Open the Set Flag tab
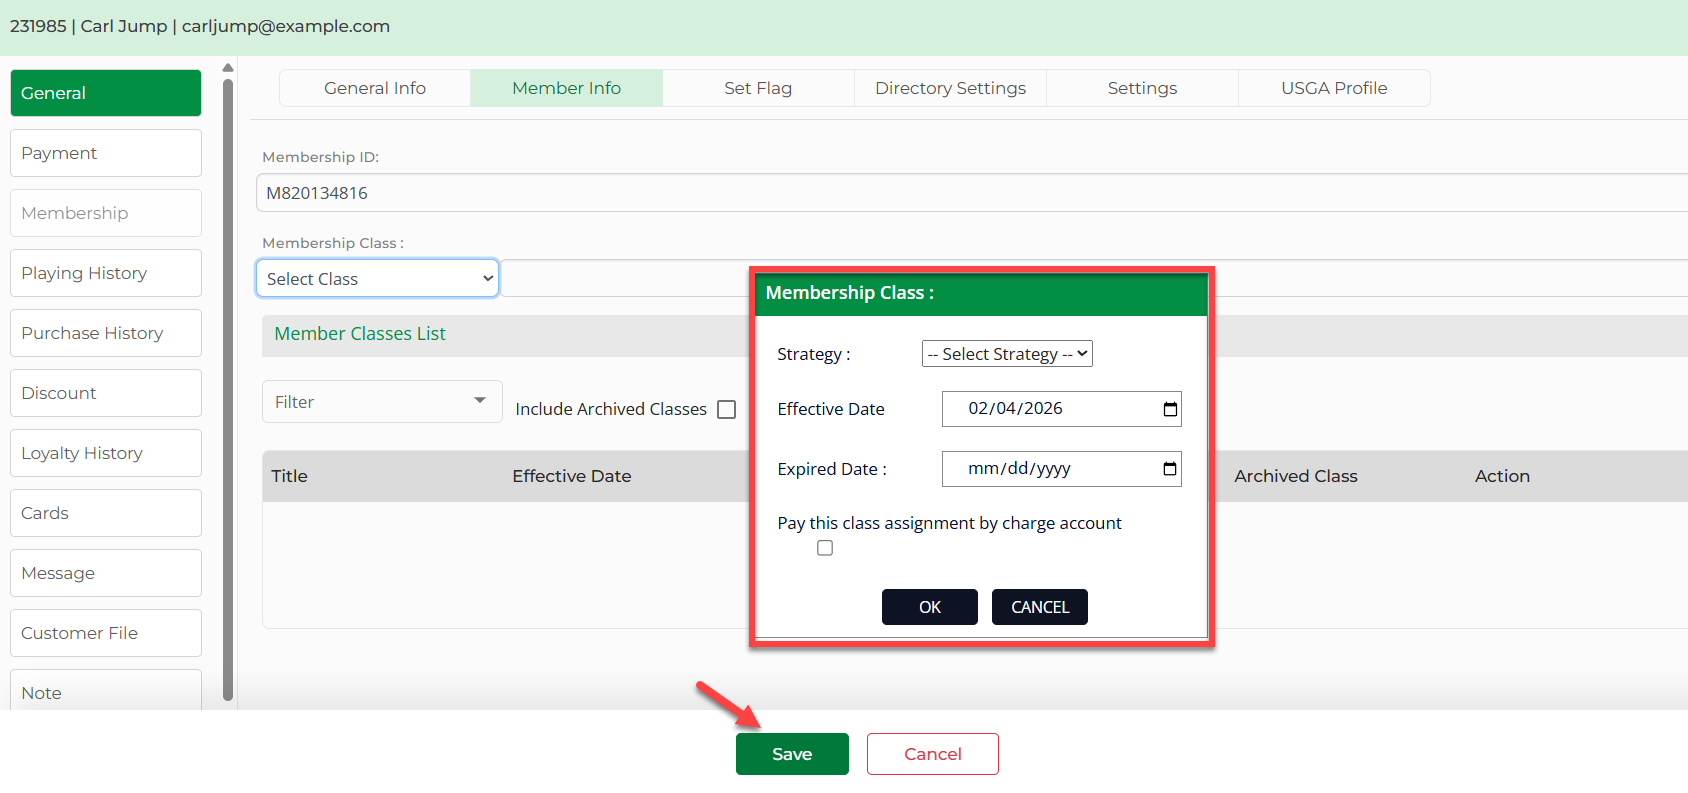 click(758, 88)
